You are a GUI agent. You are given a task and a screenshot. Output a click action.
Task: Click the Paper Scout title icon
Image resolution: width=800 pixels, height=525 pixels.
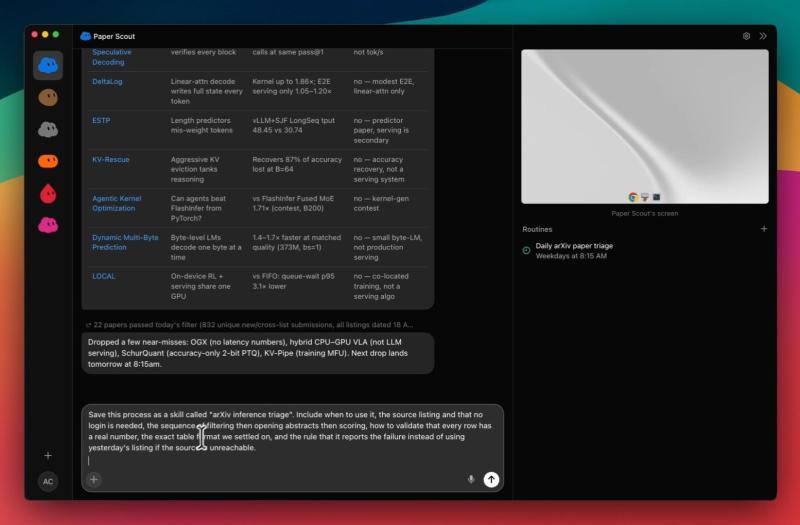tap(85, 36)
